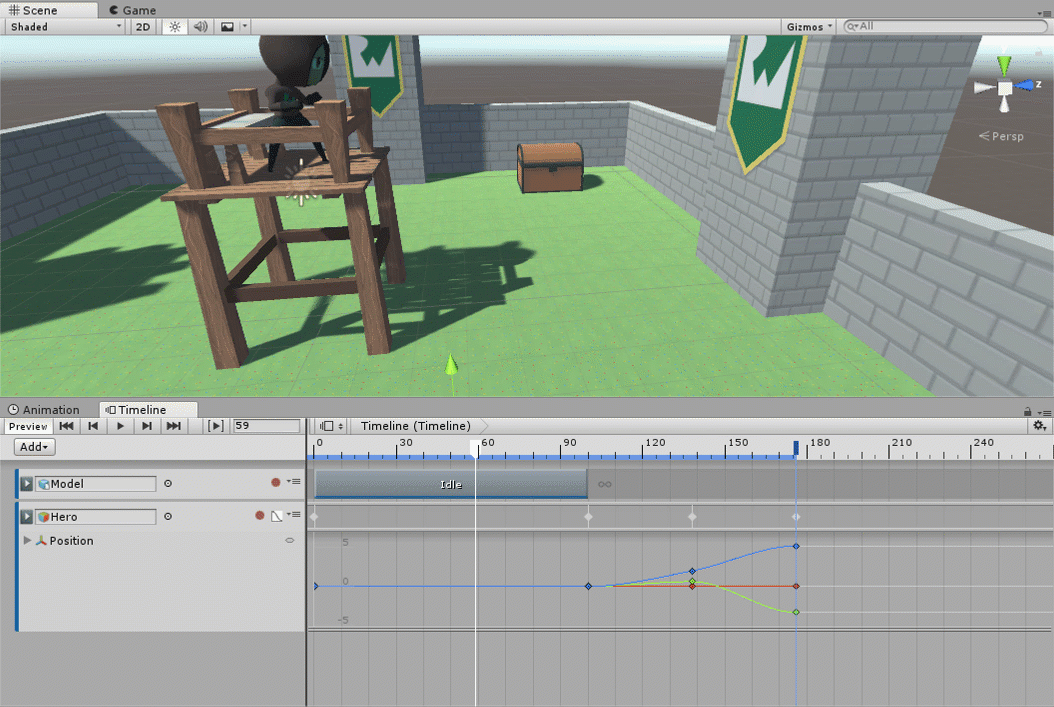
Task: Click the green Y axis gizmo cone
Action: pyautogui.click(x=1004, y=66)
